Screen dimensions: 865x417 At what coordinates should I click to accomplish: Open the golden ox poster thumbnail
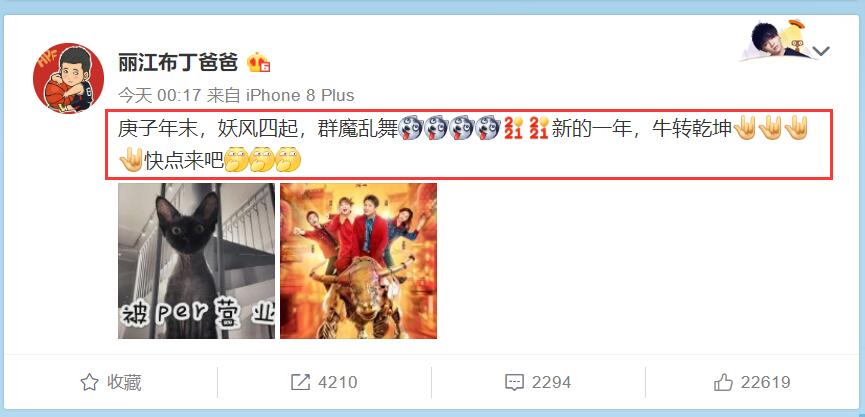[359, 261]
